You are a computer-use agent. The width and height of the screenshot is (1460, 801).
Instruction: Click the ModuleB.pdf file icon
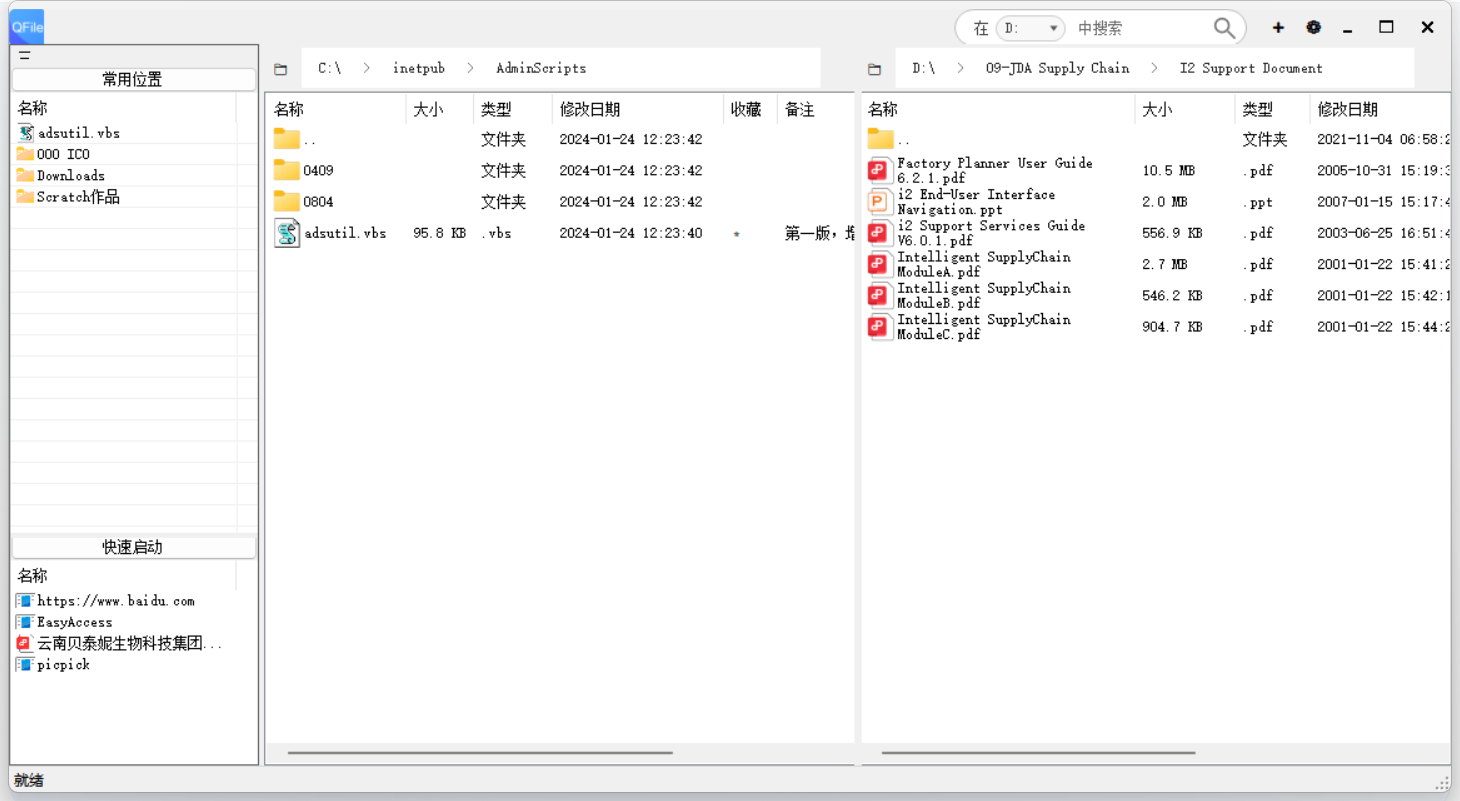coord(879,295)
